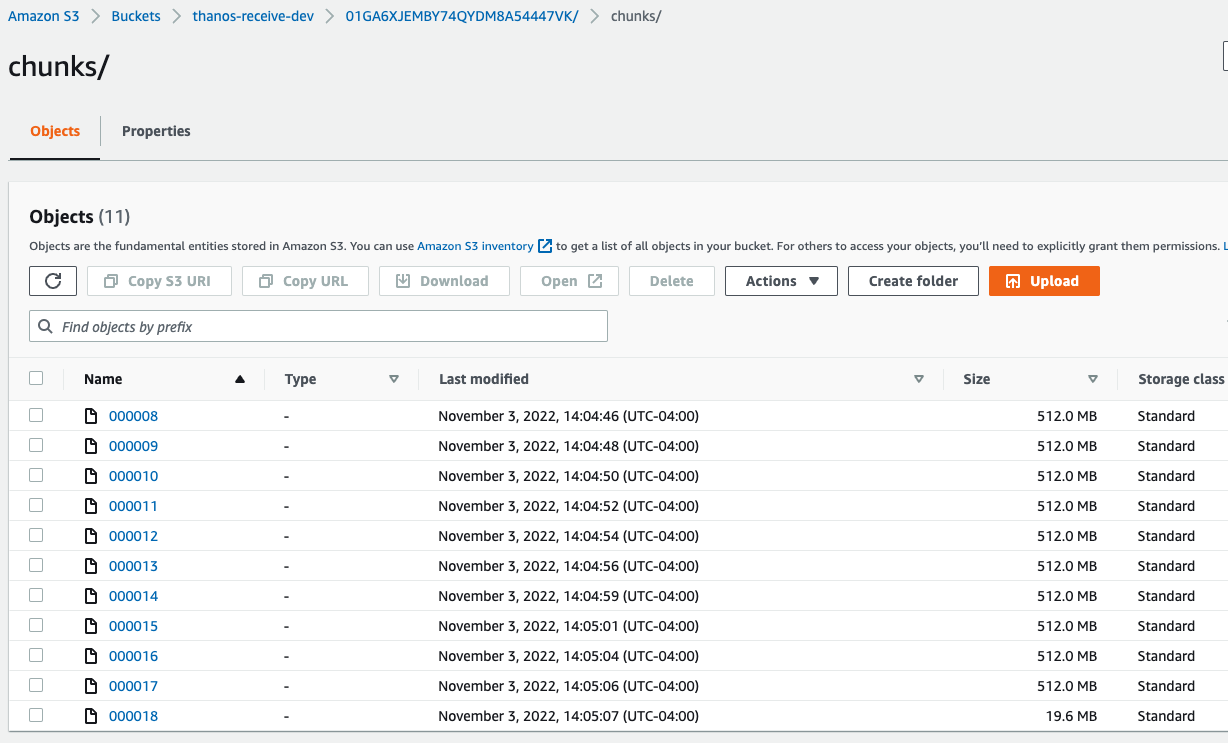Click the Amazon S3 inventory external-link icon
Image resolution: width=1228 pixels, height=743 pixels.
[544, 246]
